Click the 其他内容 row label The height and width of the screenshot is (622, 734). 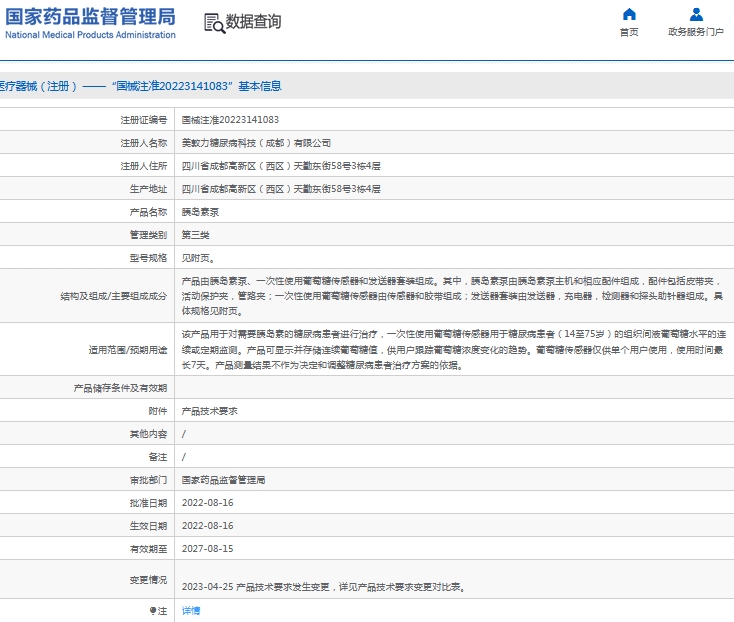148,434
